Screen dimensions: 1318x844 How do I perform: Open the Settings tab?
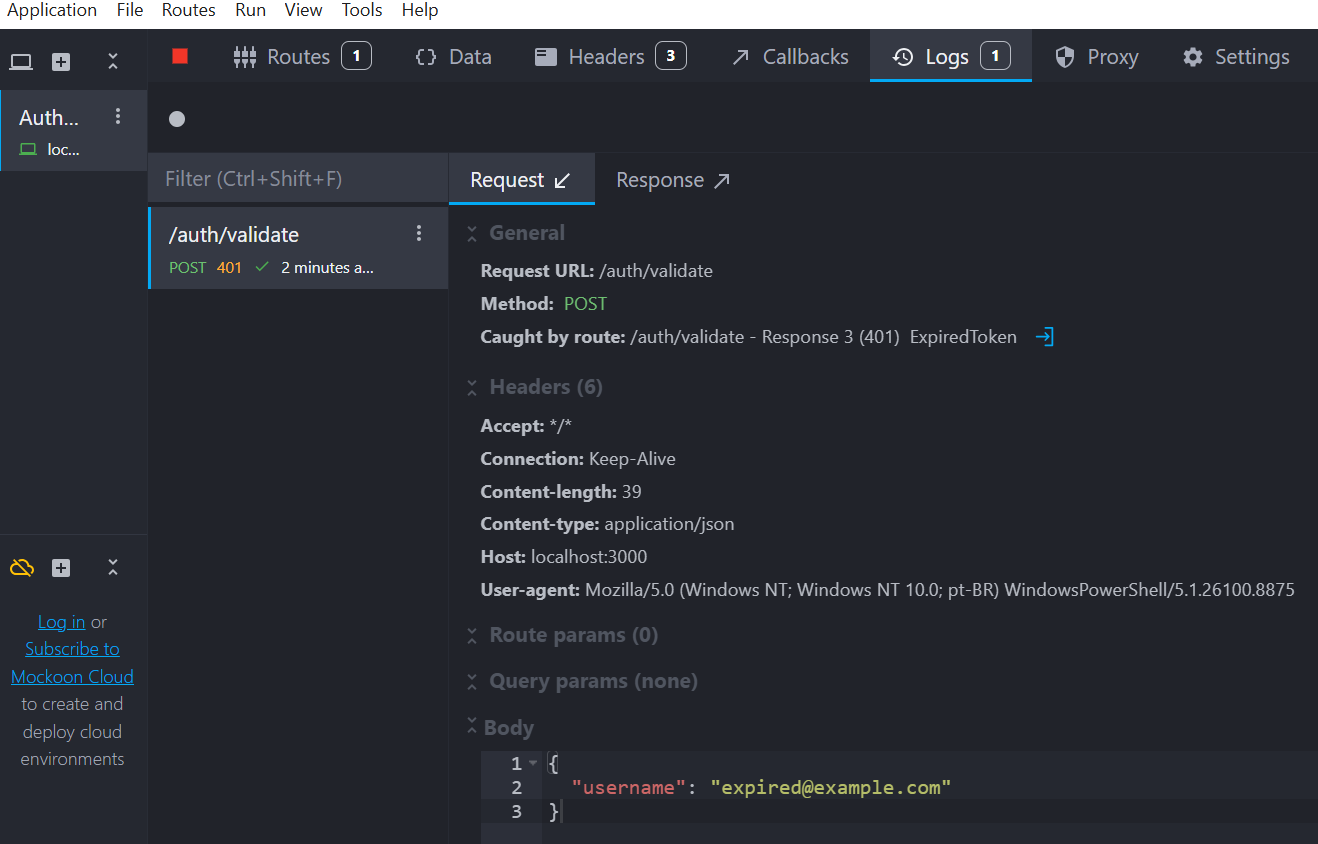pos(1236,56)
